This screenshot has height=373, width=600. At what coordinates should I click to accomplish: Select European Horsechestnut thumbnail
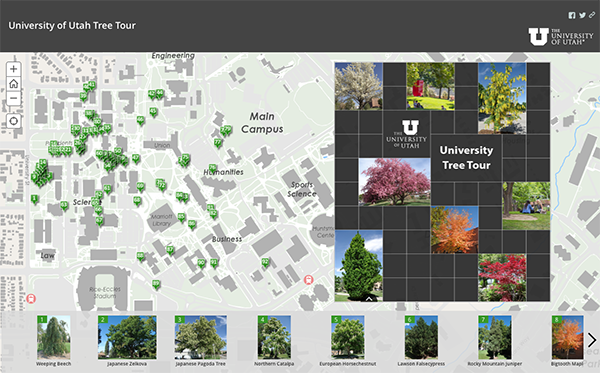347,337
